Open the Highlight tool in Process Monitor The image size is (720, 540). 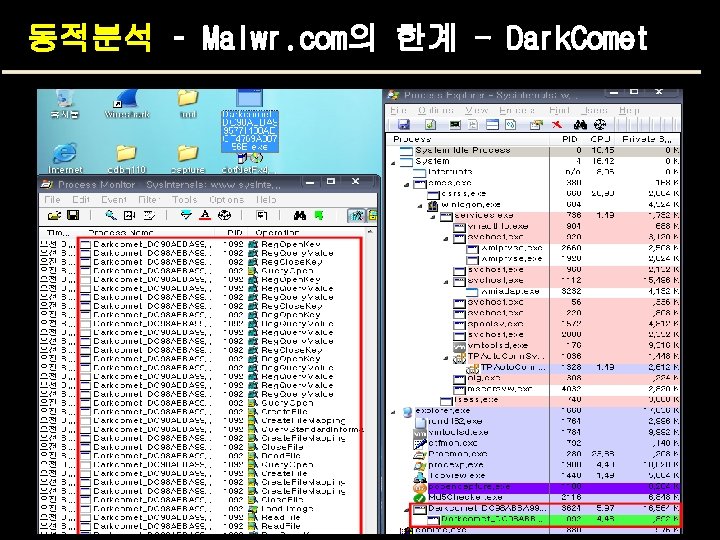click(x=205, y=215)
